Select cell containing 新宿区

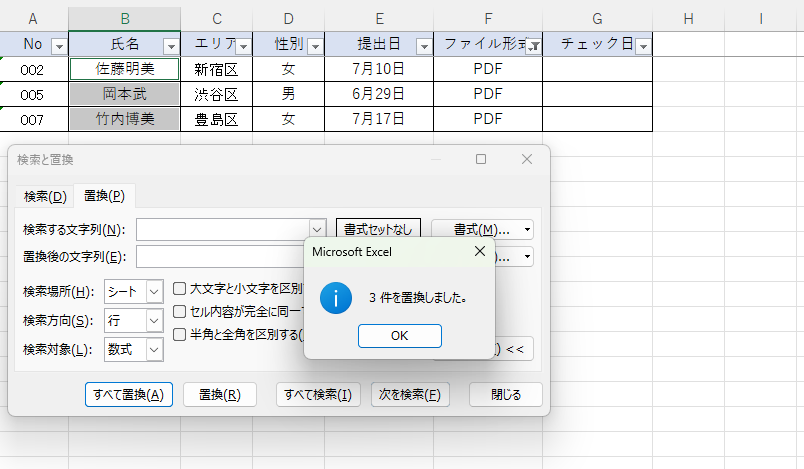click(x=217, y=69)
